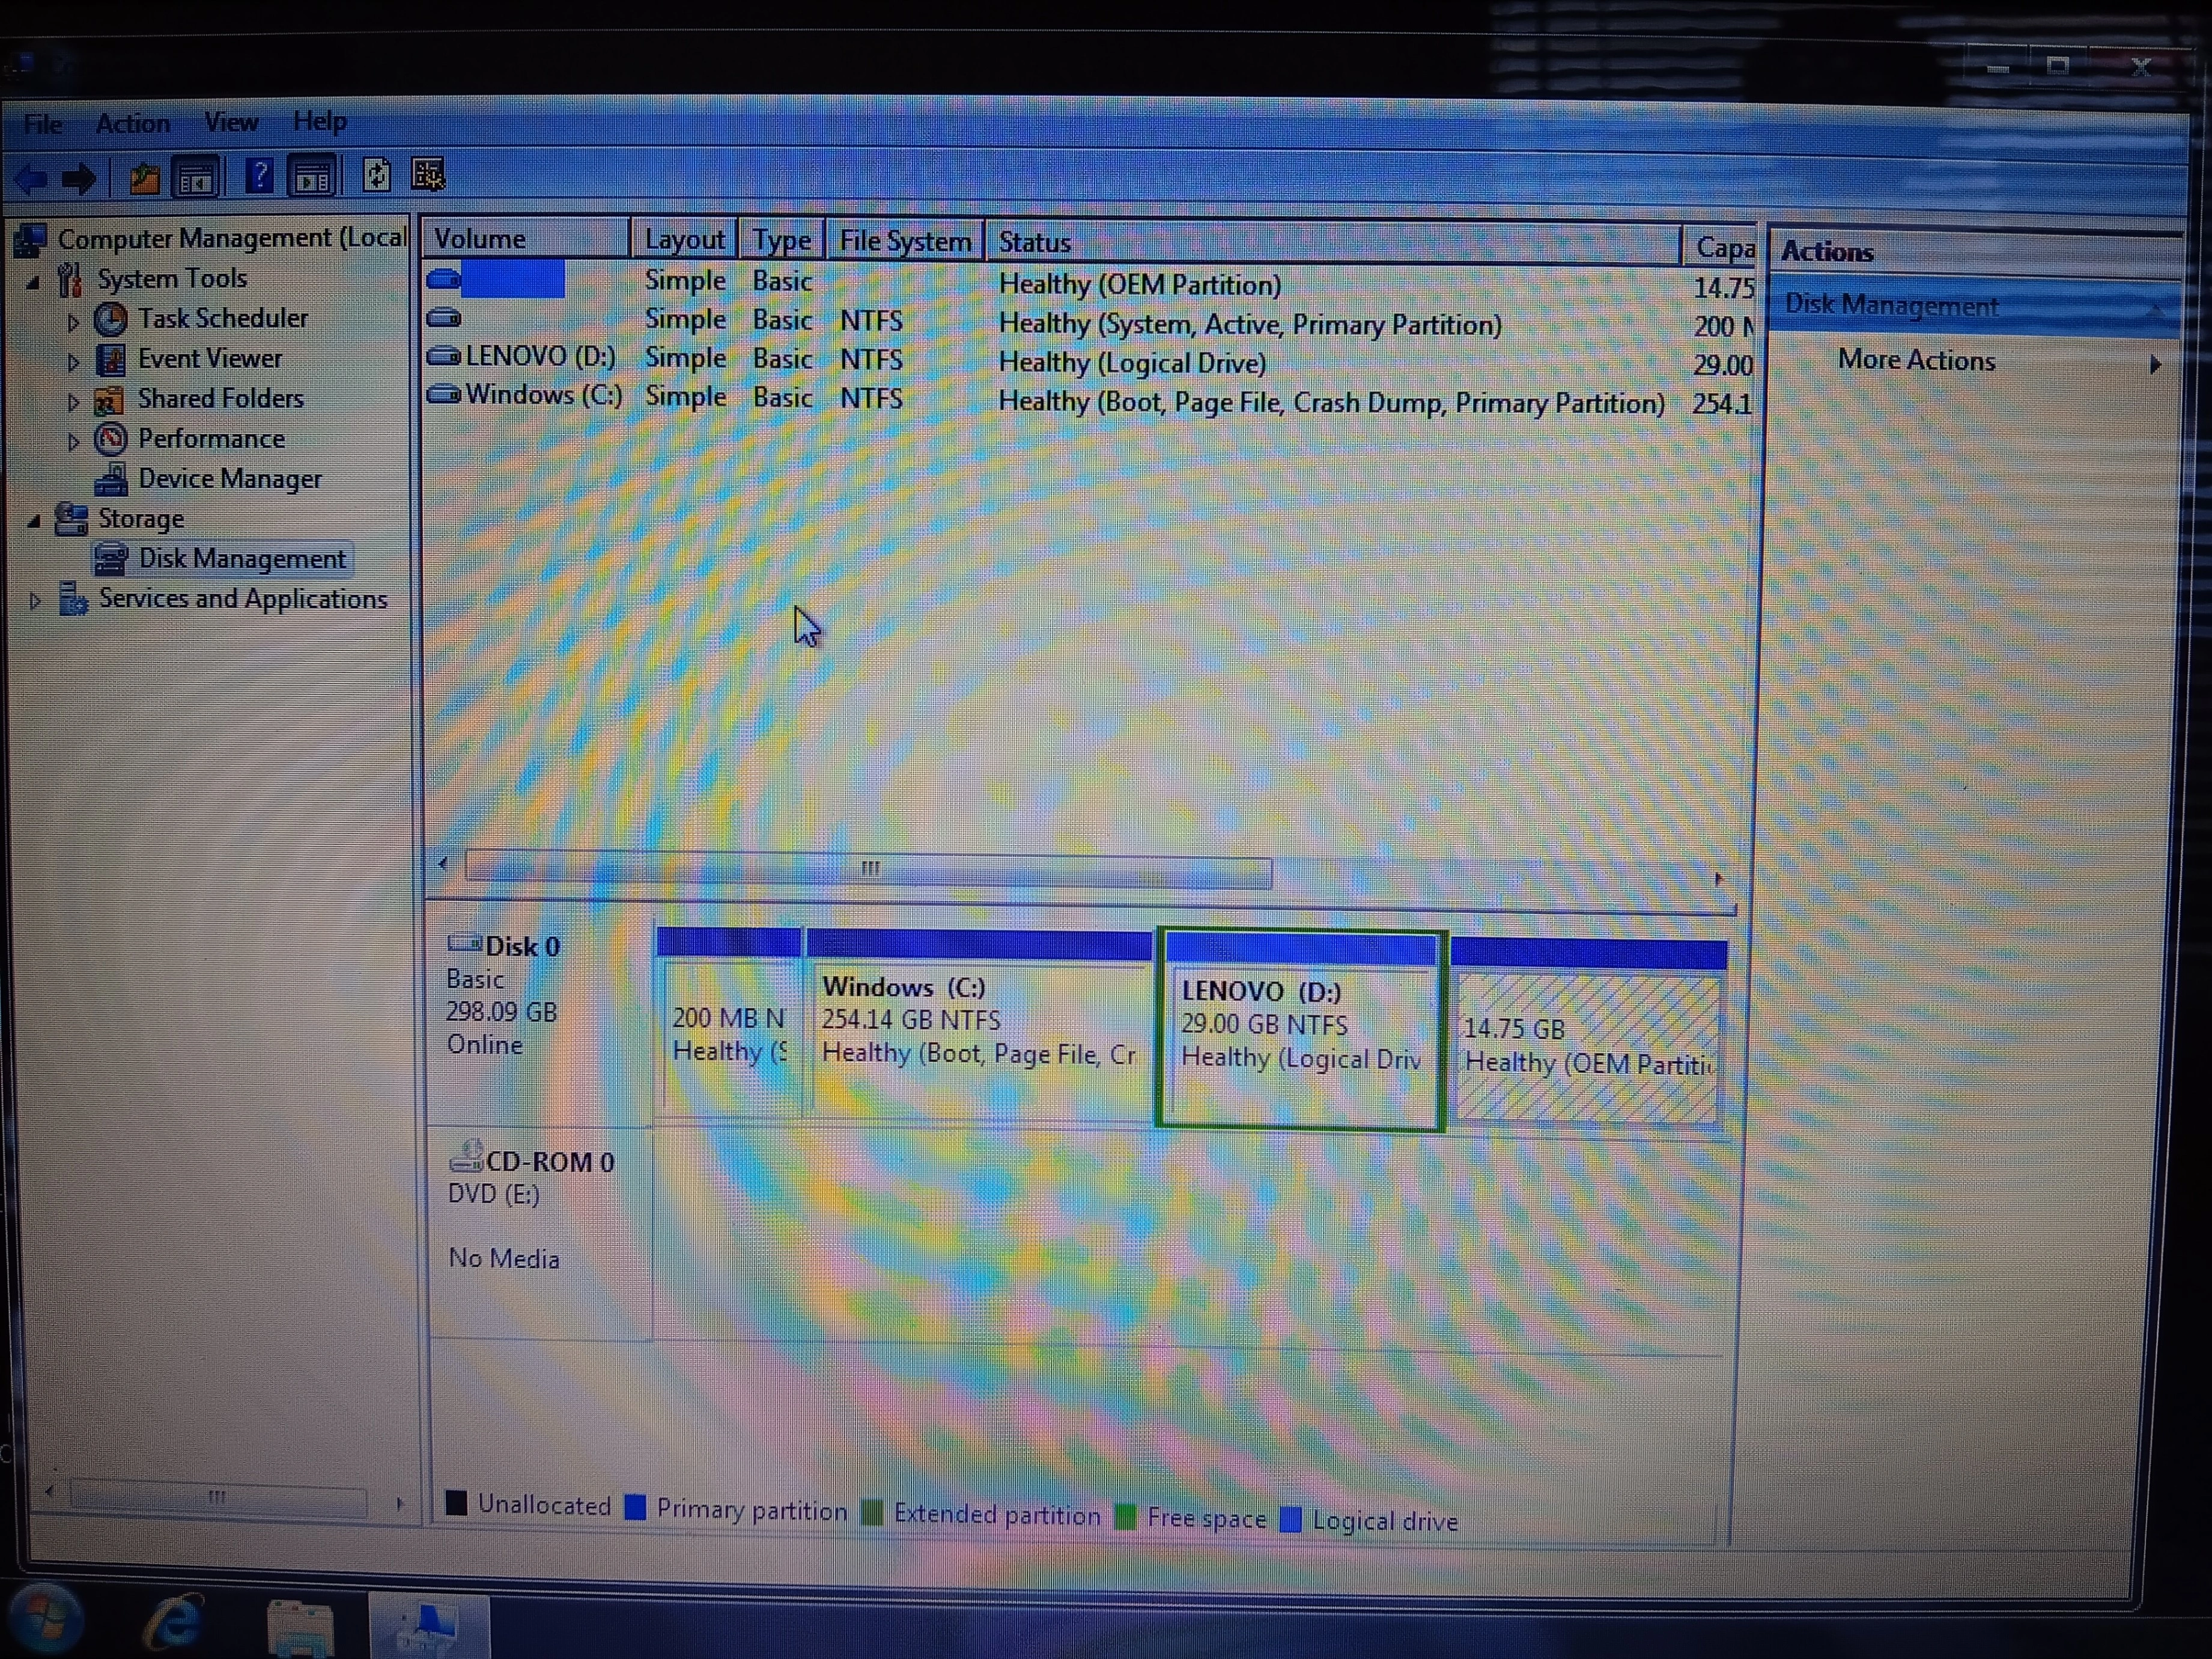
Task: Open Device Manager in the tree
Action: pyautogui.click(x=229, y=479)
